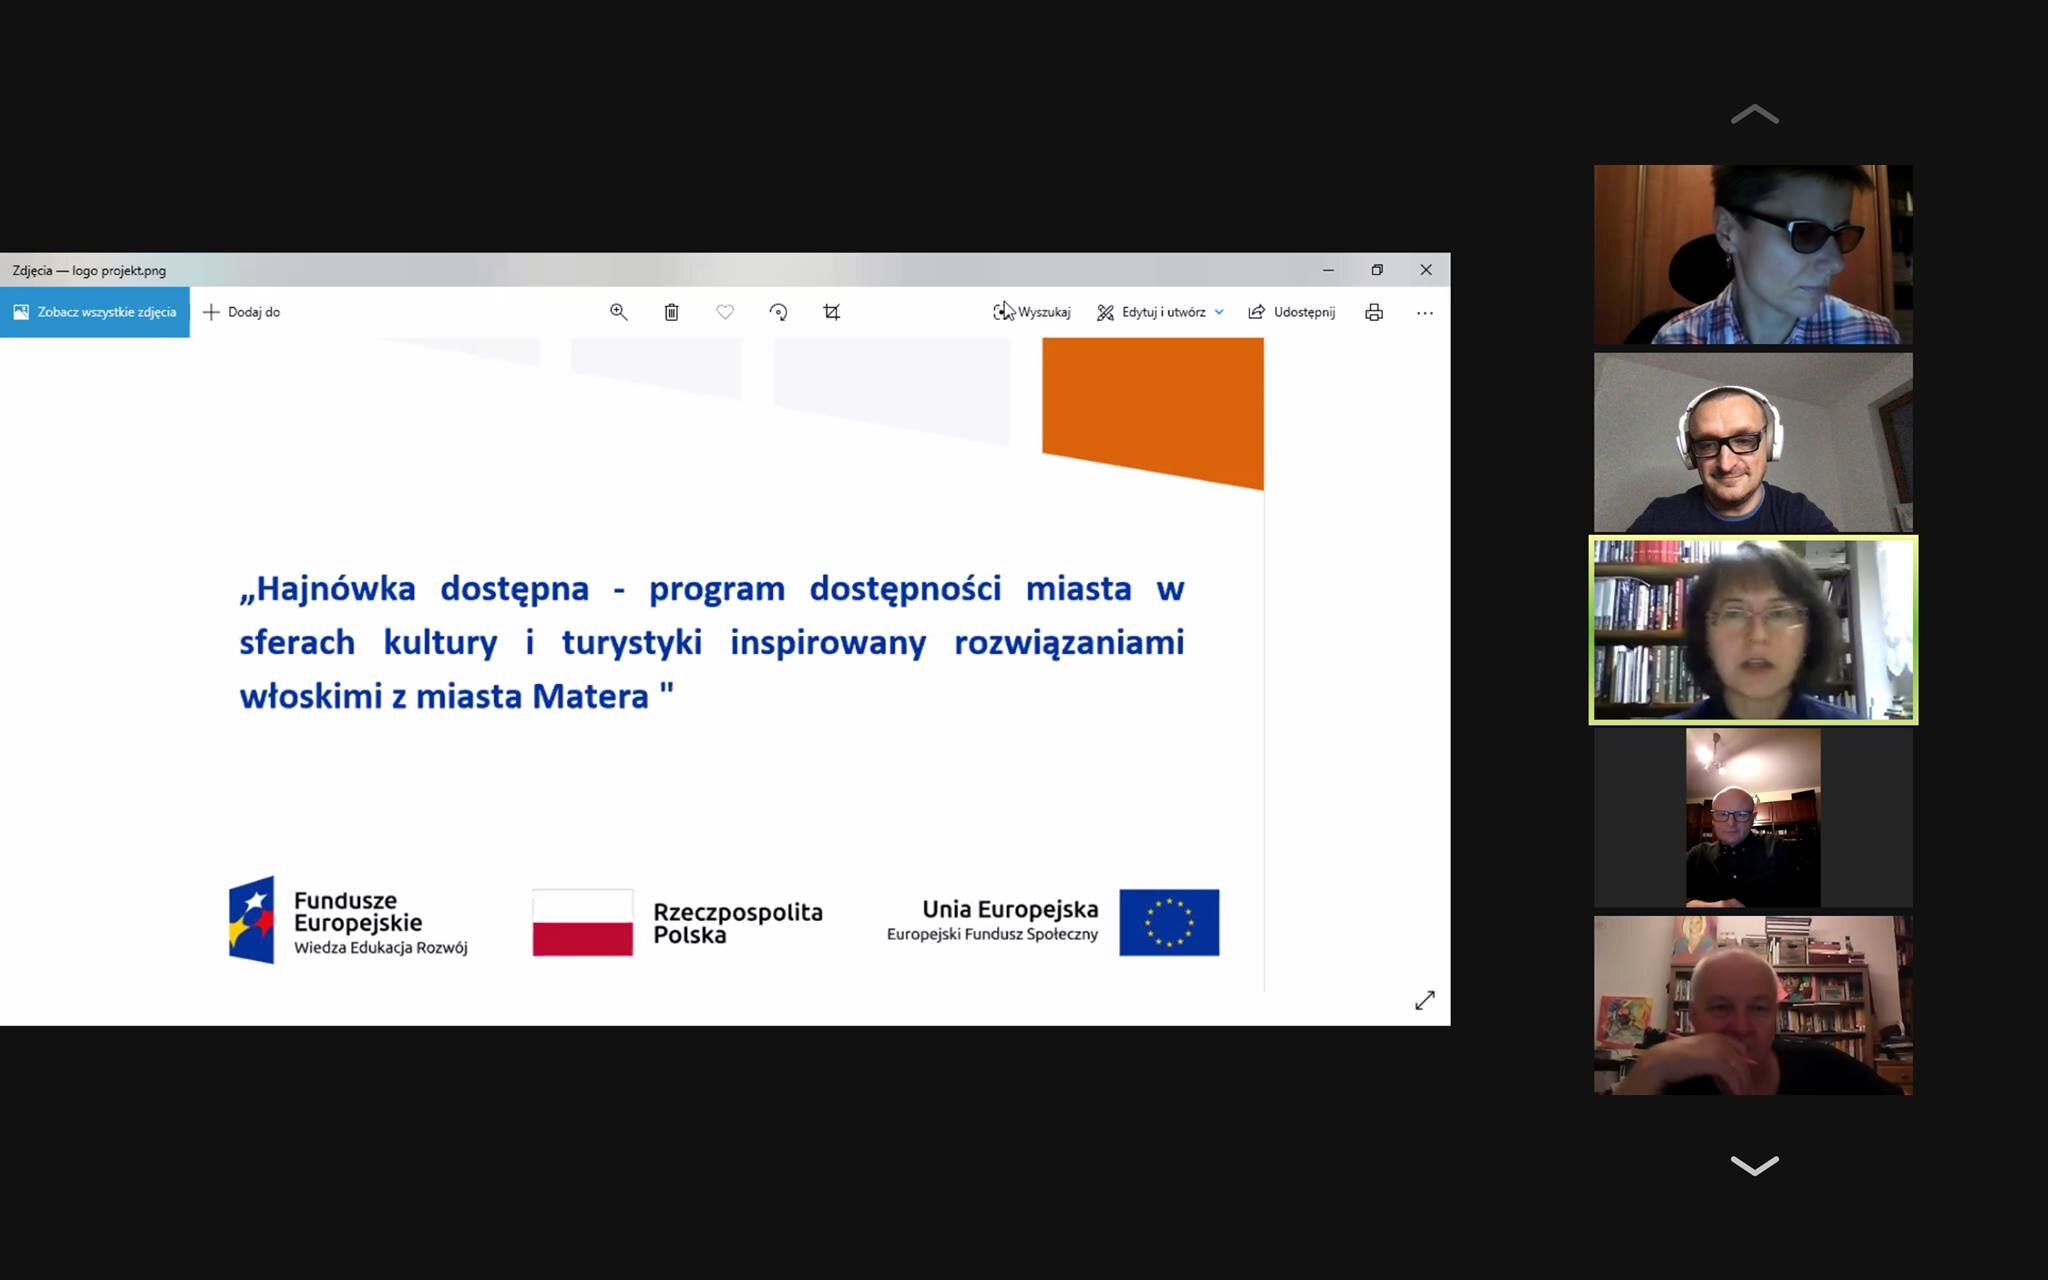The width and height of the screenshot is (2048, 1280).
Task: Click the Udostępnij share button
Action: 1291,312
